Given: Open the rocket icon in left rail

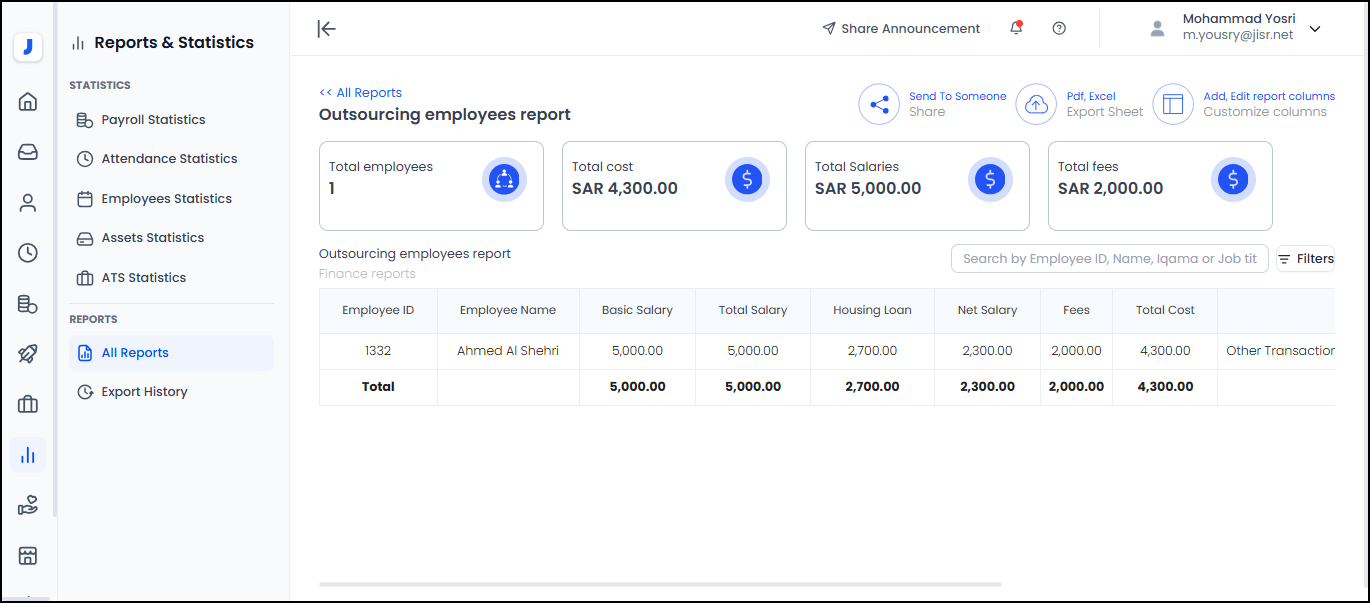Looking at the screenshot, I should (x=28, y=354).
